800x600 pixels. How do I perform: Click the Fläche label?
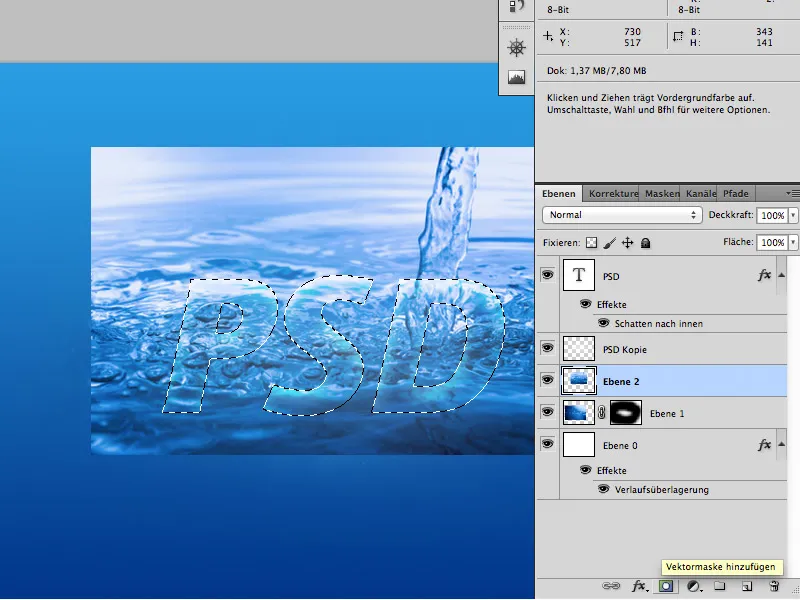coord(738,242)
